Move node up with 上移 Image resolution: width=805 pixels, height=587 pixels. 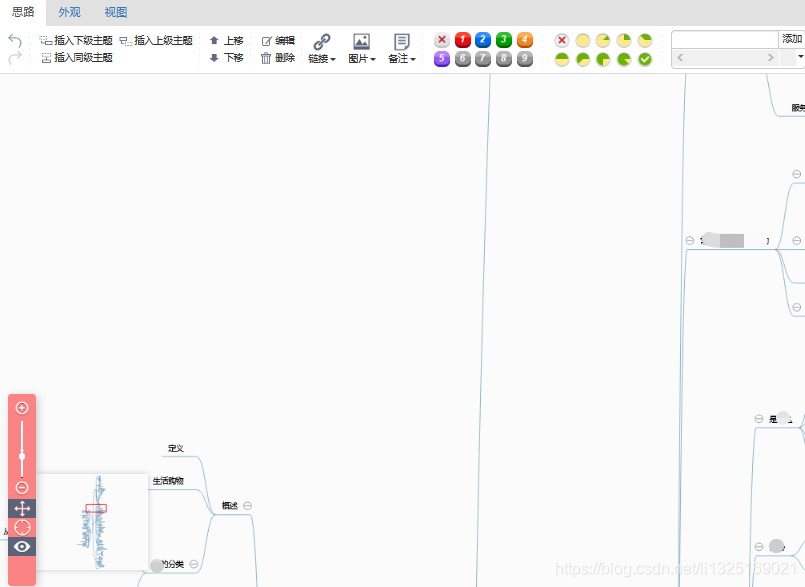coord(226,41)
